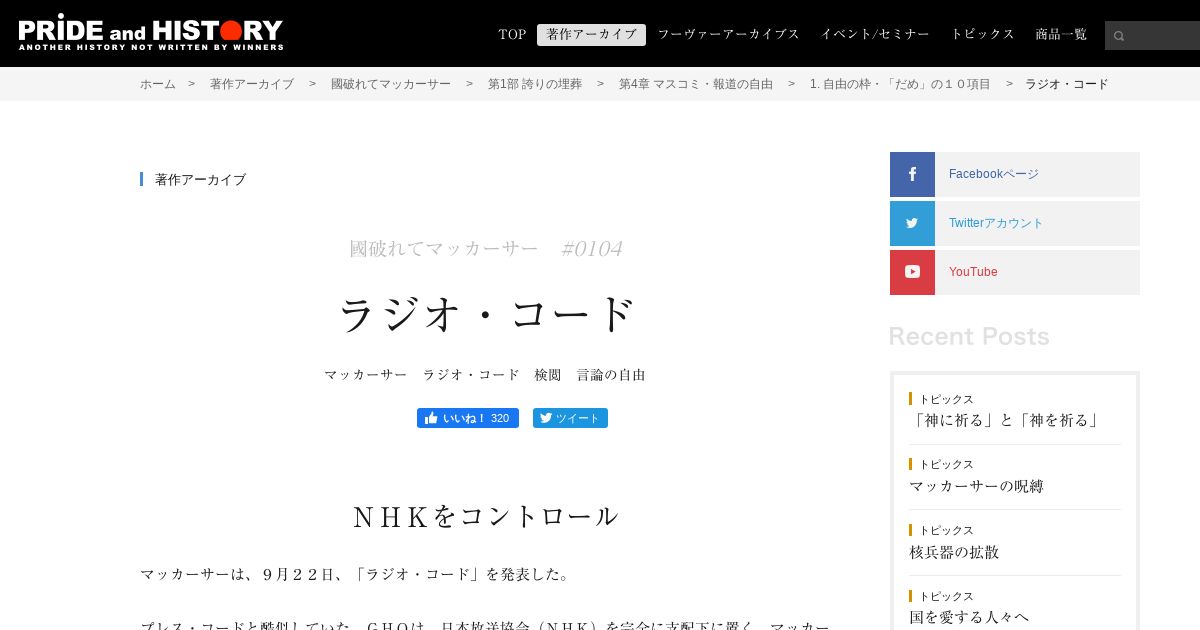Click the ツイート tweet button

point(570,418)
